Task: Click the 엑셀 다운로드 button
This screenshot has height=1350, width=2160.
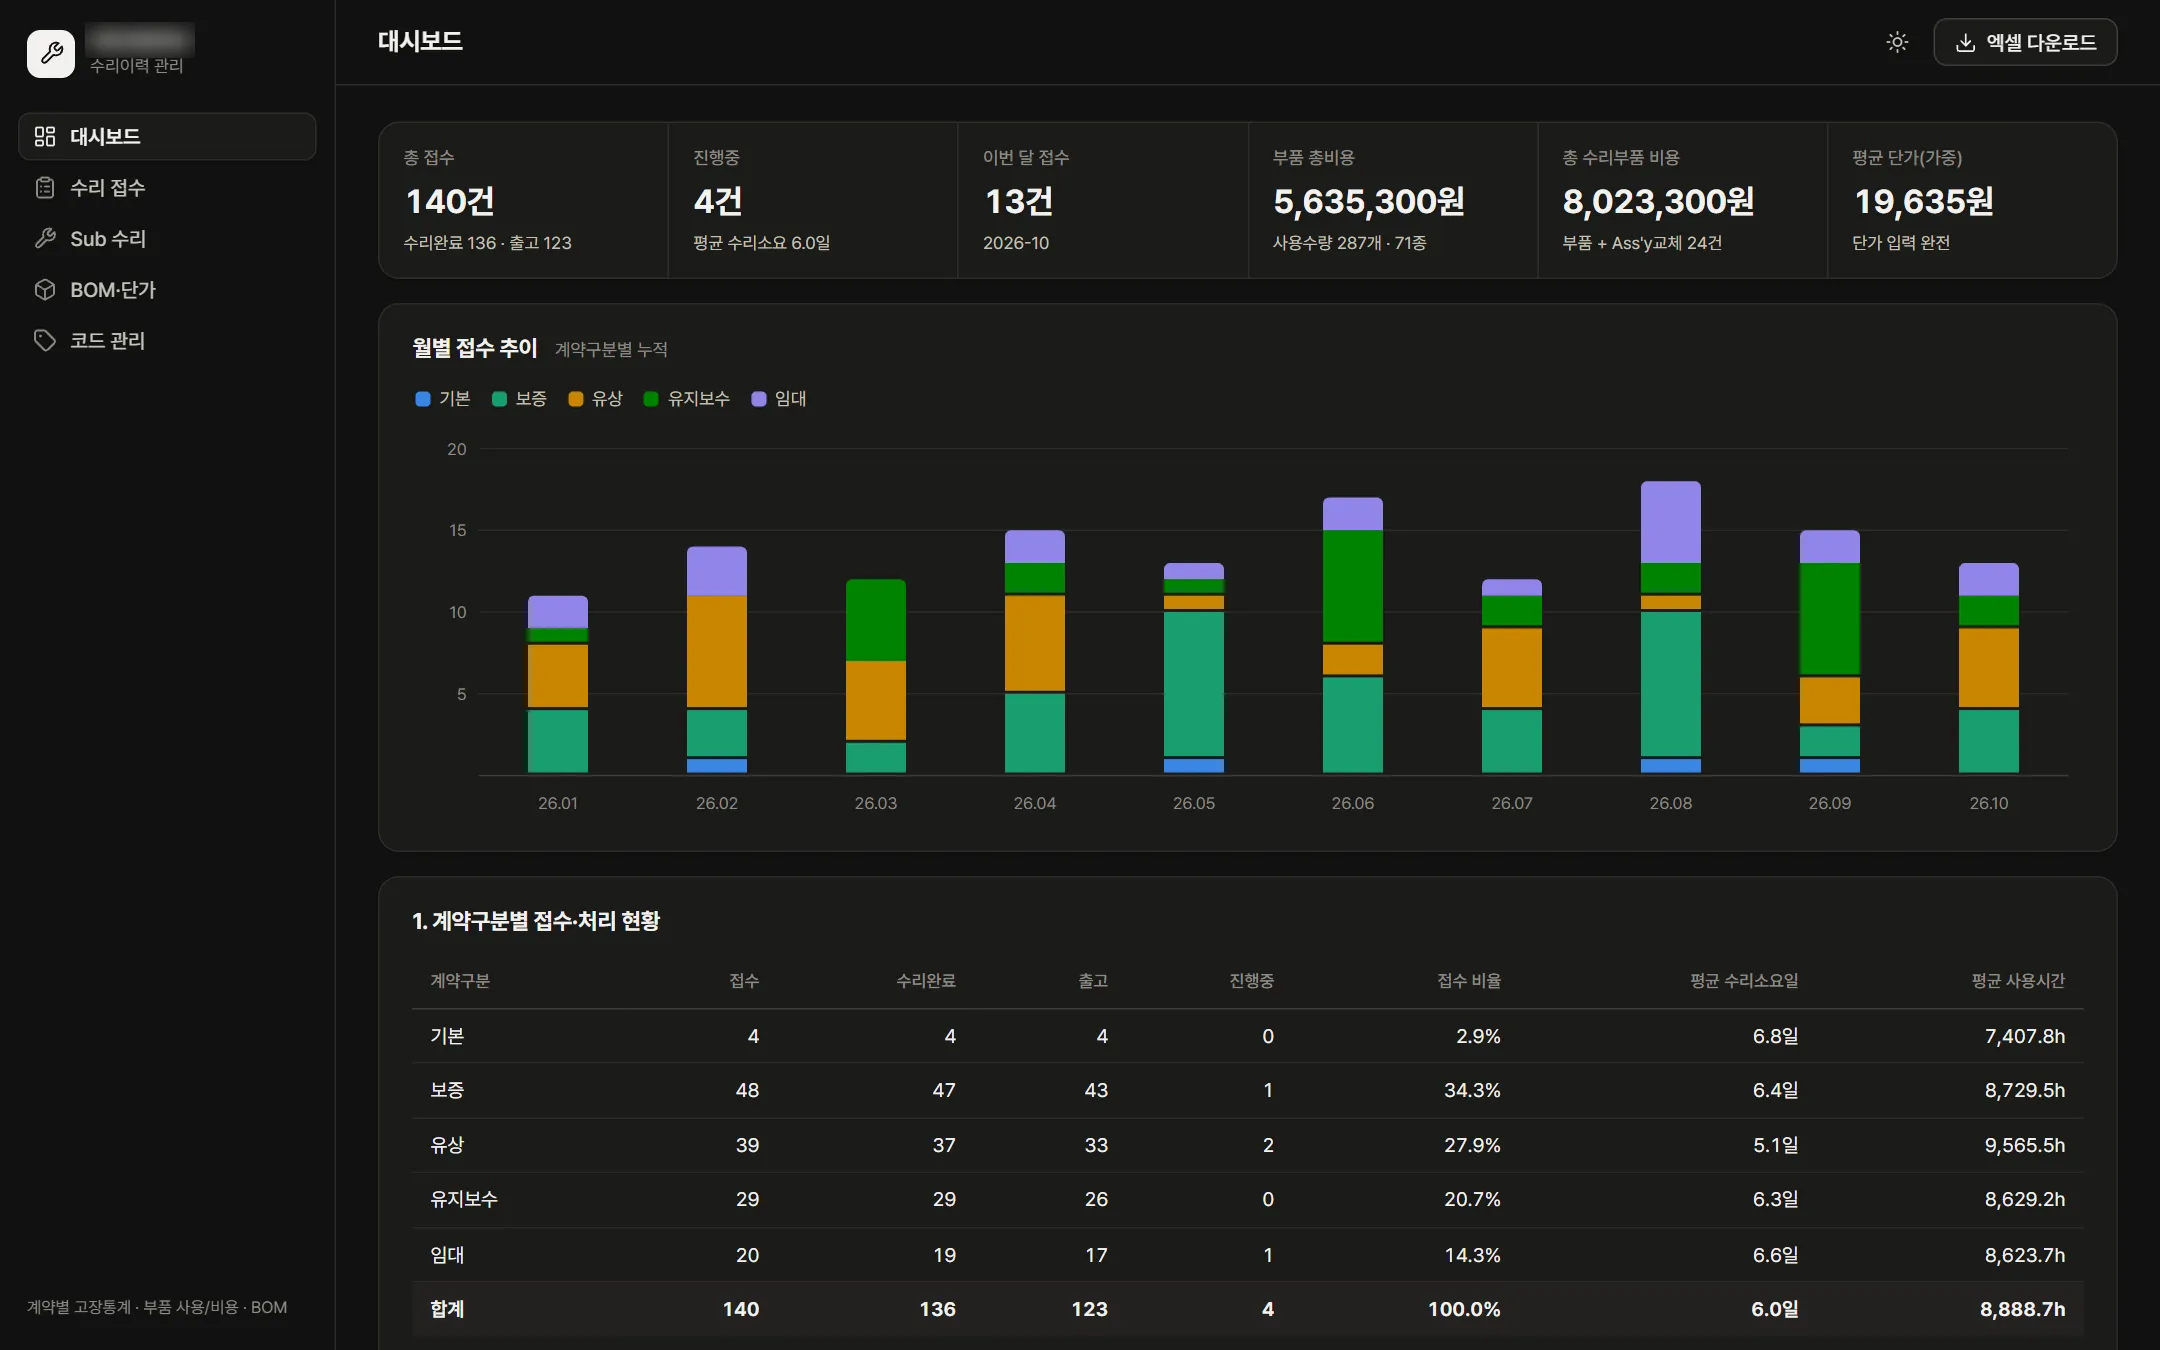Action: pyautogui.click(x=2025, y=42)
